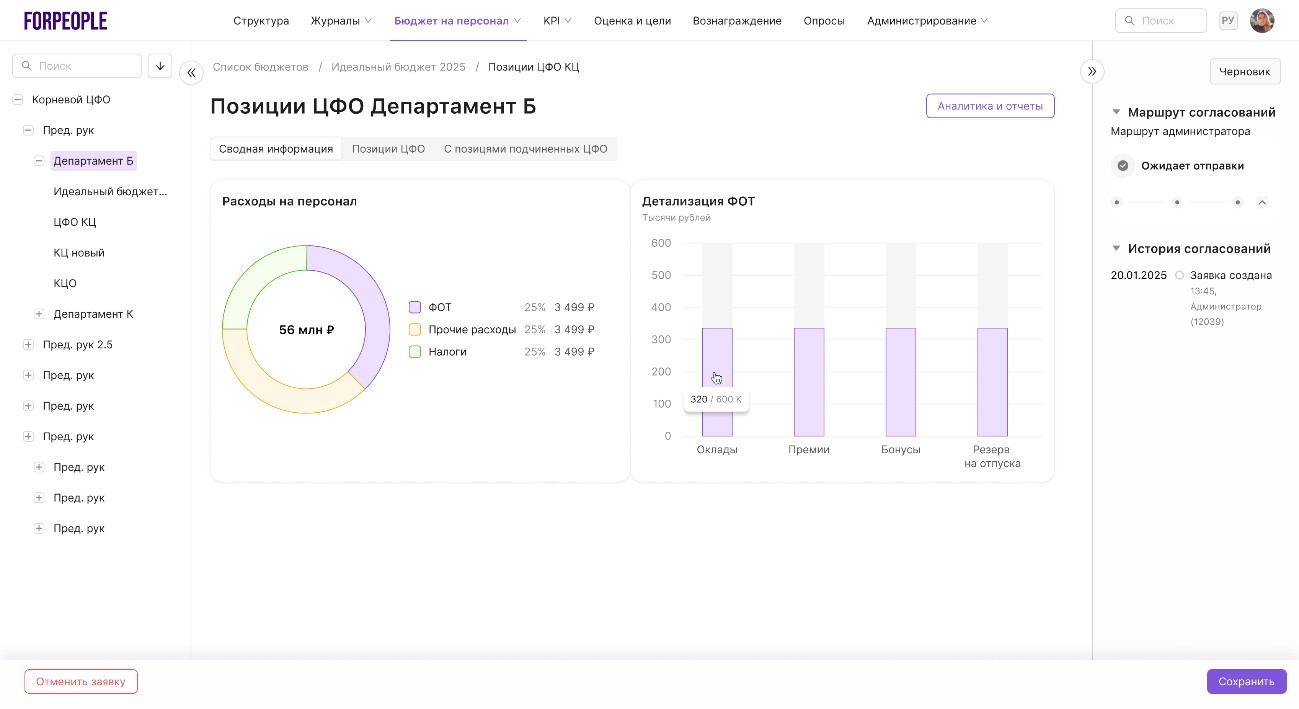Collapse the Корневой ЦФО tree node
Image resolution: width=1299 pixels, height=709 pixels.
point(18,100)
